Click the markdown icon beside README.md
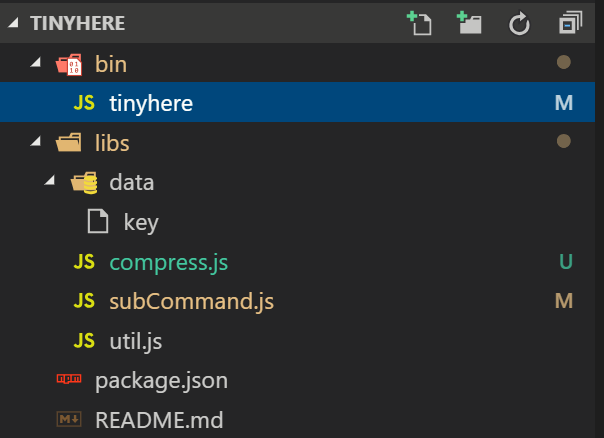Image resolution: width=604 pixels, height=438 pixels. point(69,420)
